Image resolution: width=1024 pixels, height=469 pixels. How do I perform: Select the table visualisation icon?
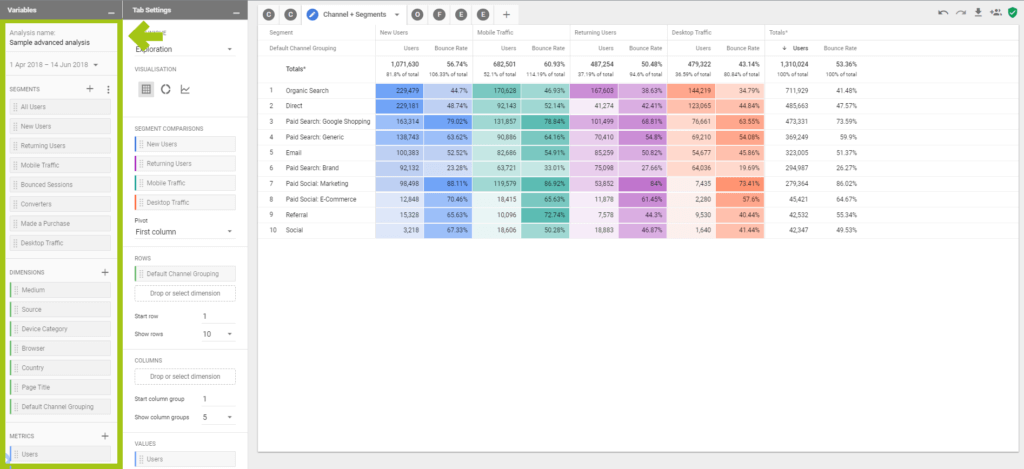click(x=146, y=89)
